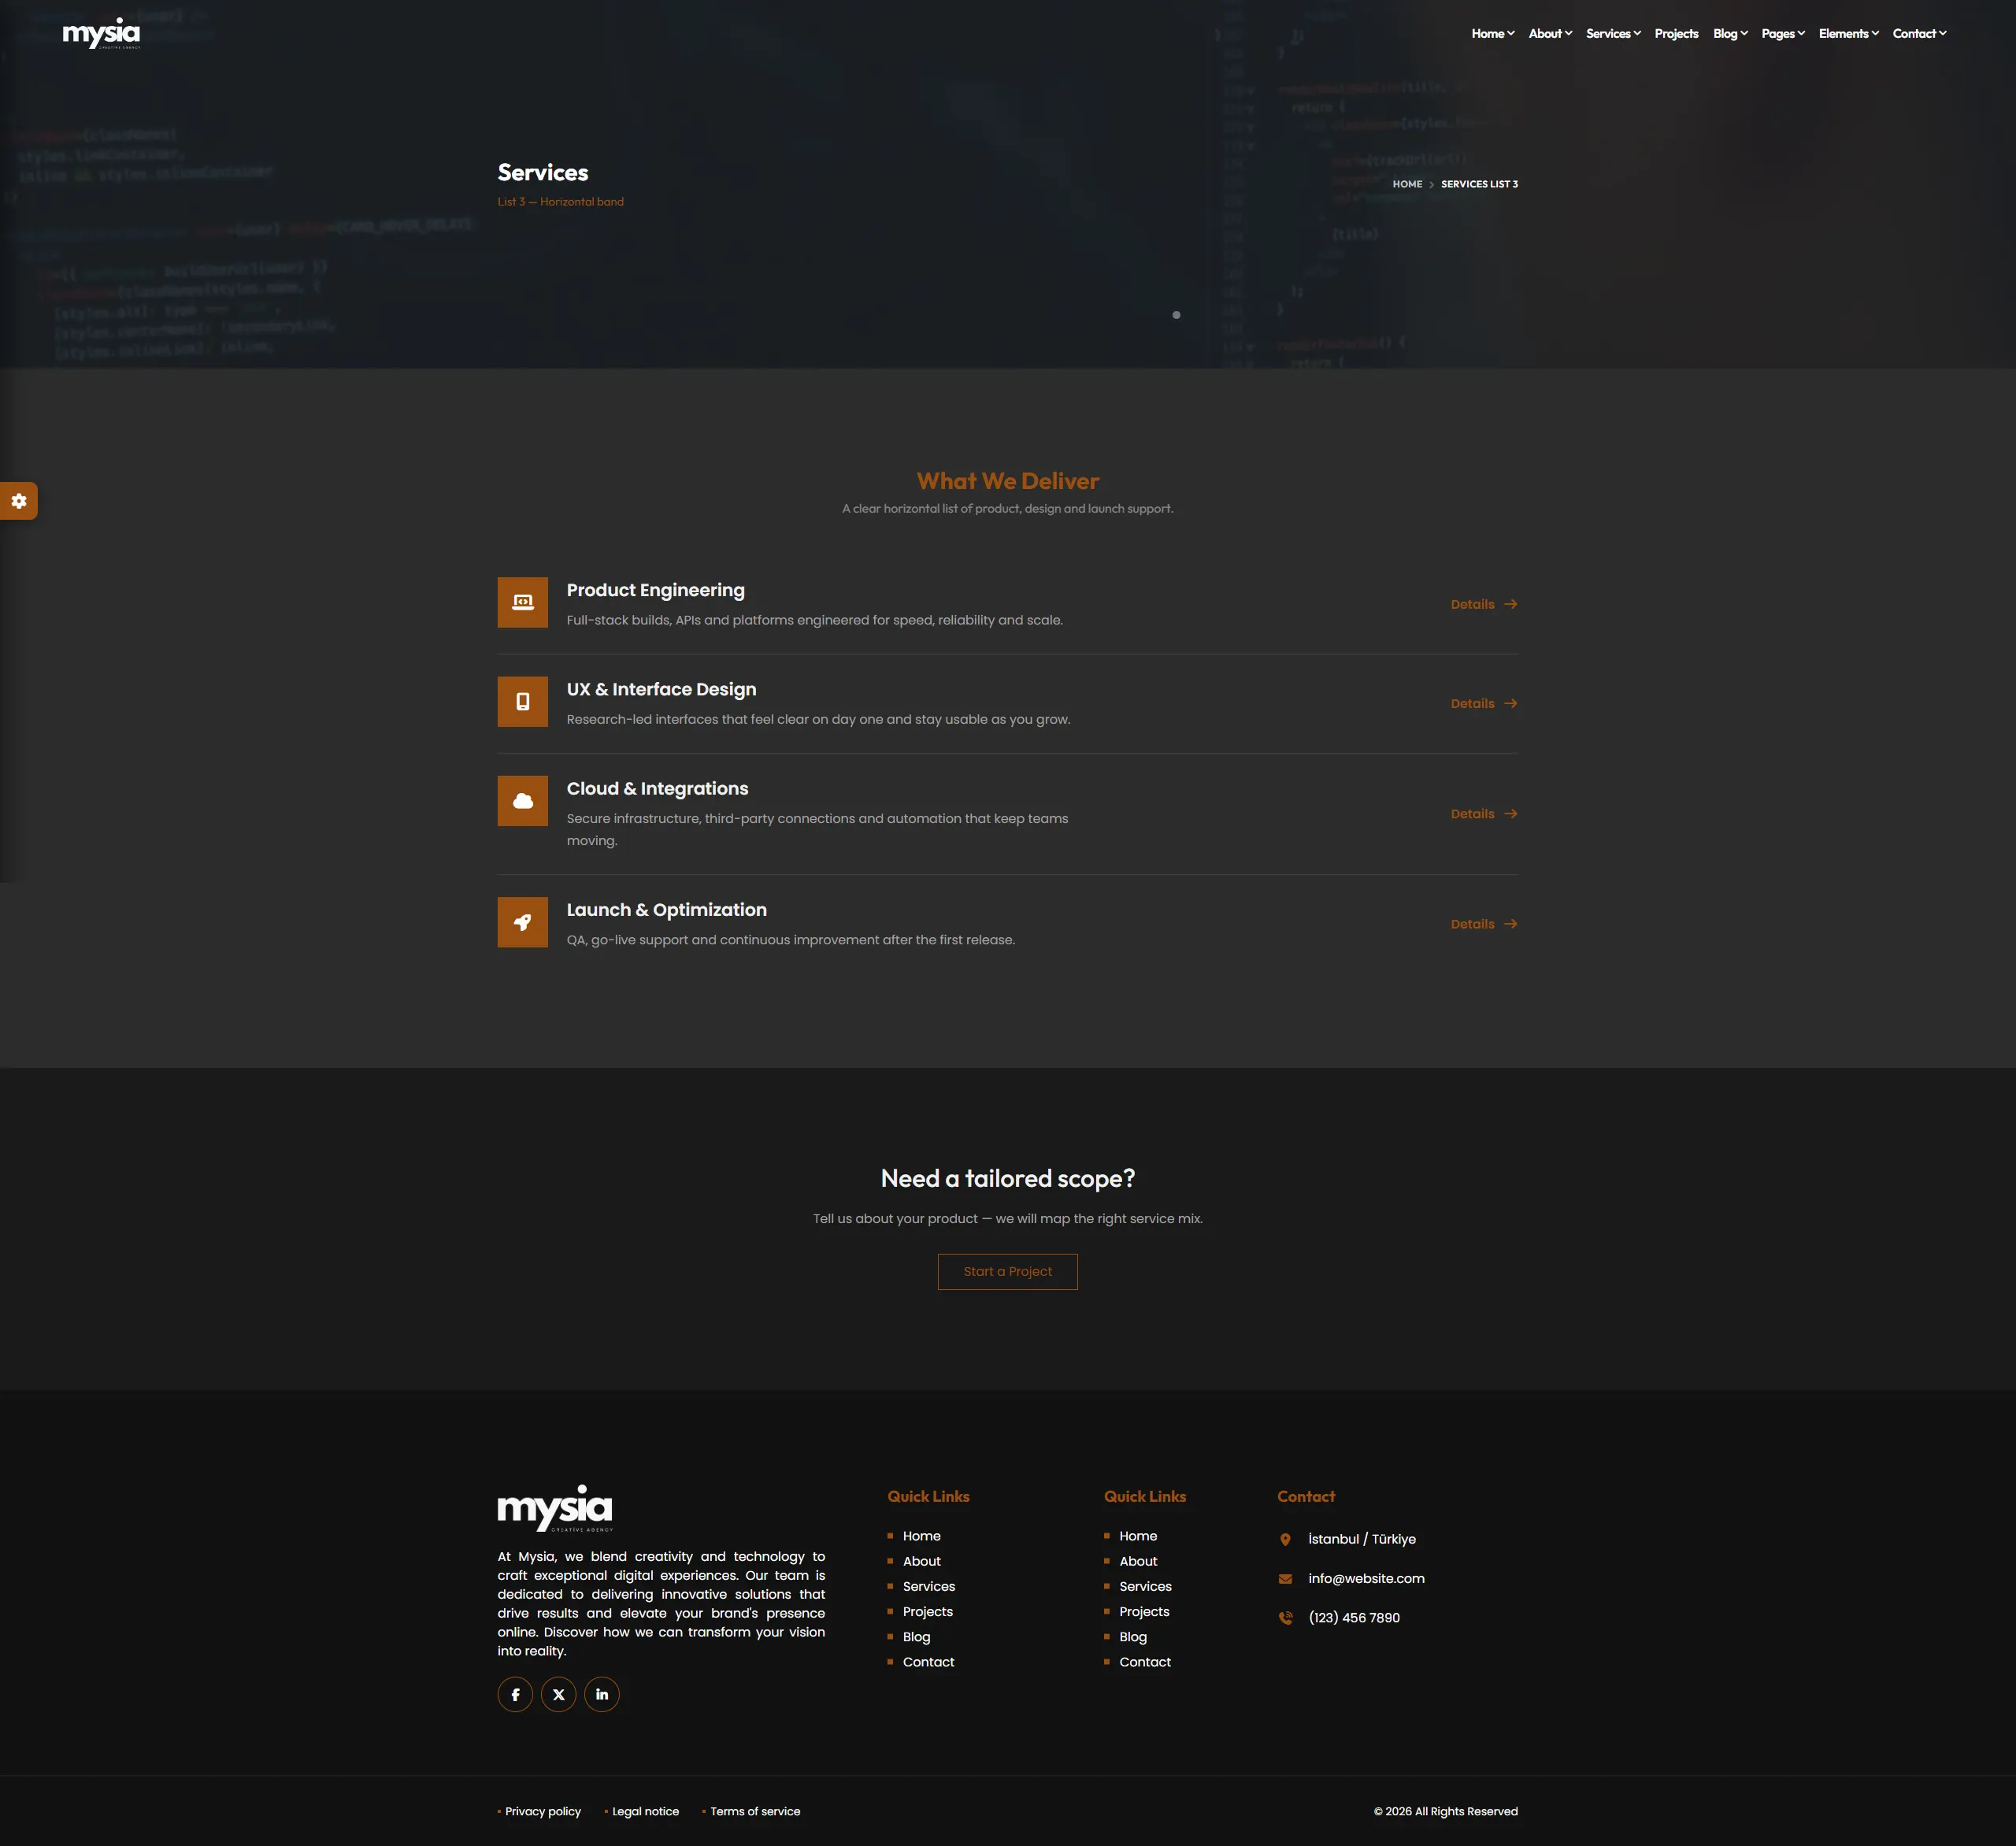The image size is (2016, 1846).
Task: Open the UX & Interface Design heading
Action: 661,689
